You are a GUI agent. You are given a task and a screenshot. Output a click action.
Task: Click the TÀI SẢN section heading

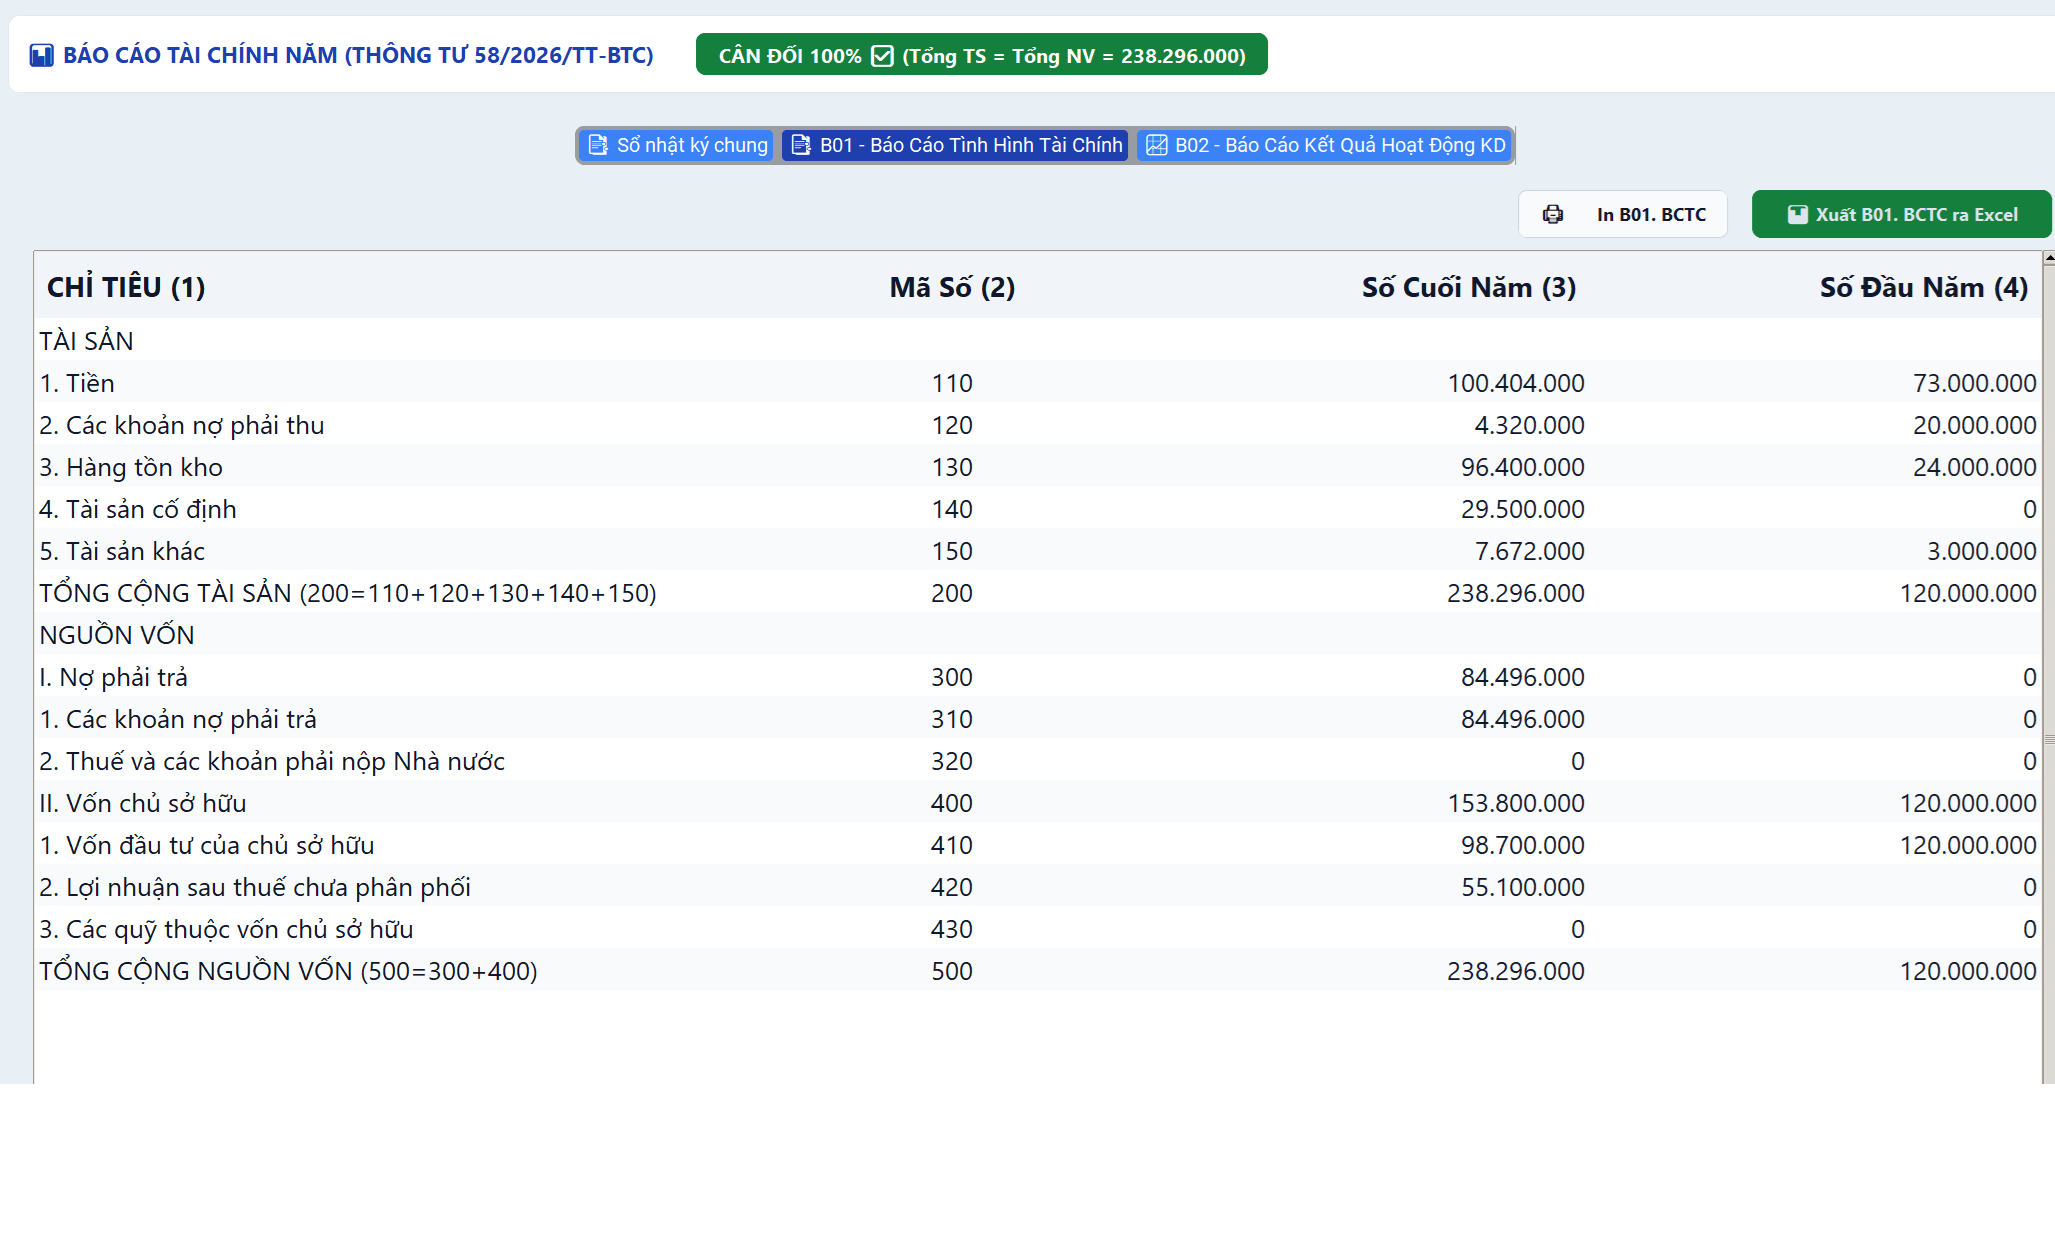point(86,341)
